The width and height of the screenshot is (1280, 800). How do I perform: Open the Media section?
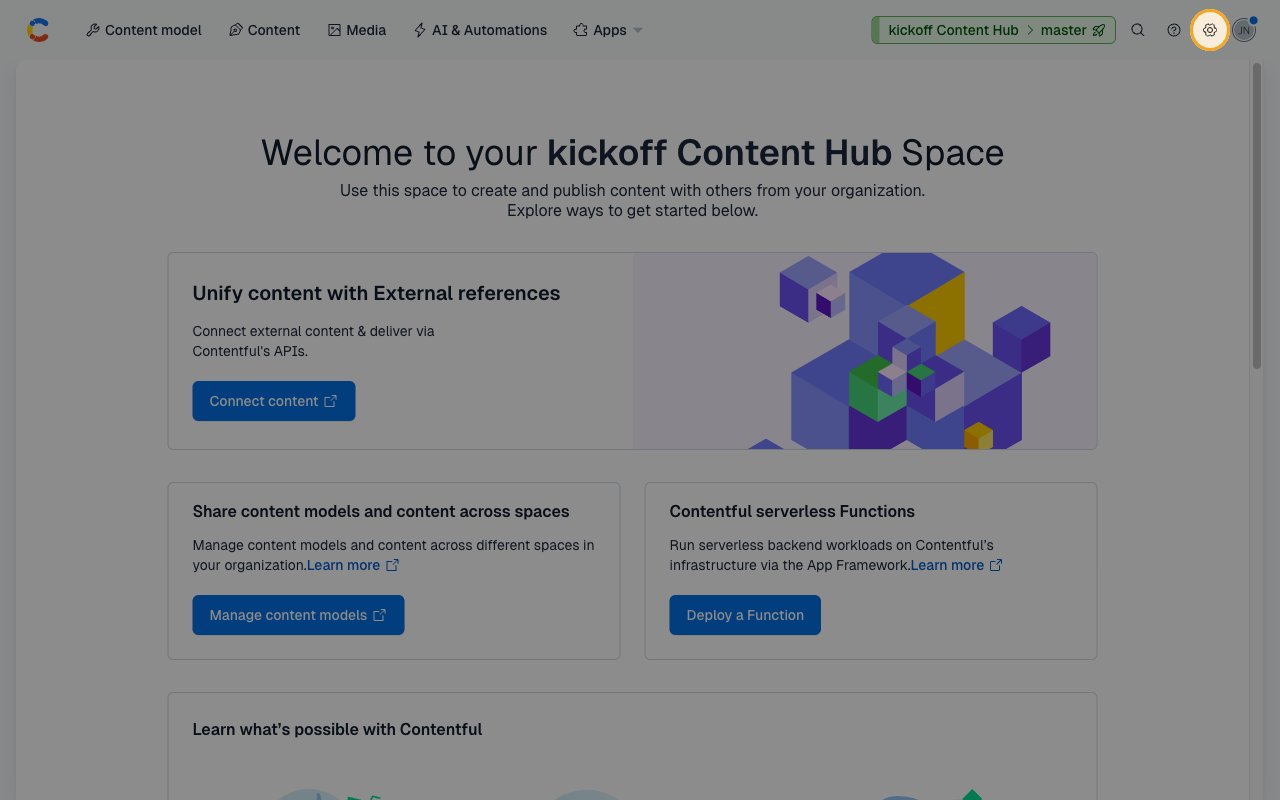pyautogui.click(x=357, y=30)
